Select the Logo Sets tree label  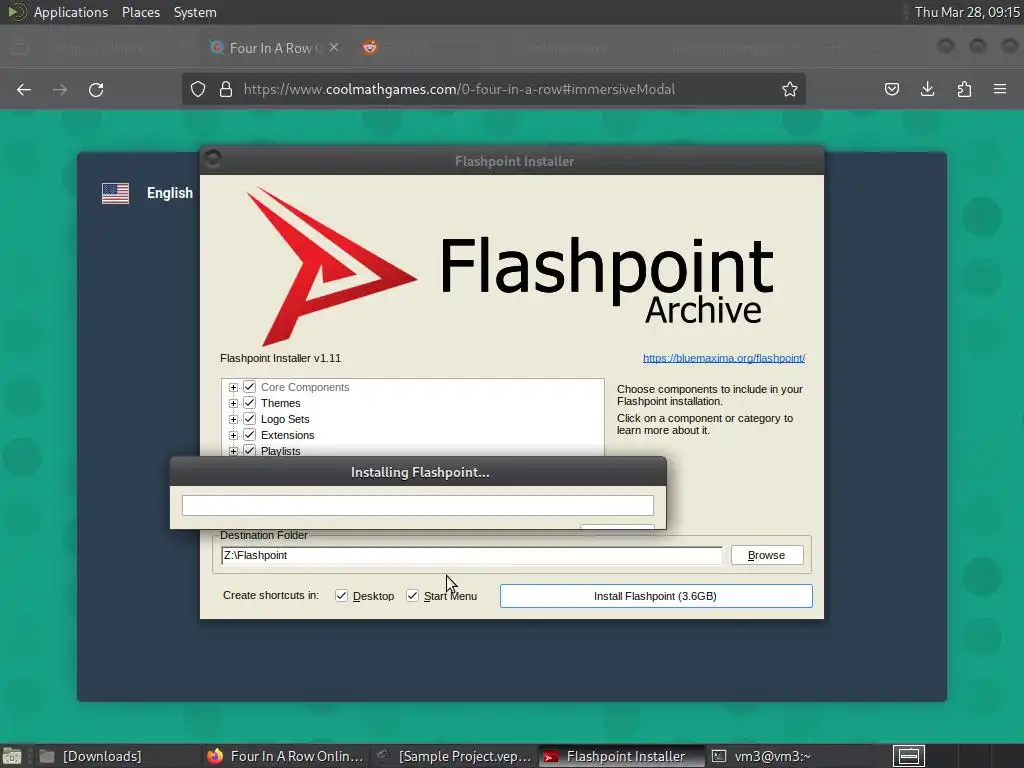tap(285, 419)
